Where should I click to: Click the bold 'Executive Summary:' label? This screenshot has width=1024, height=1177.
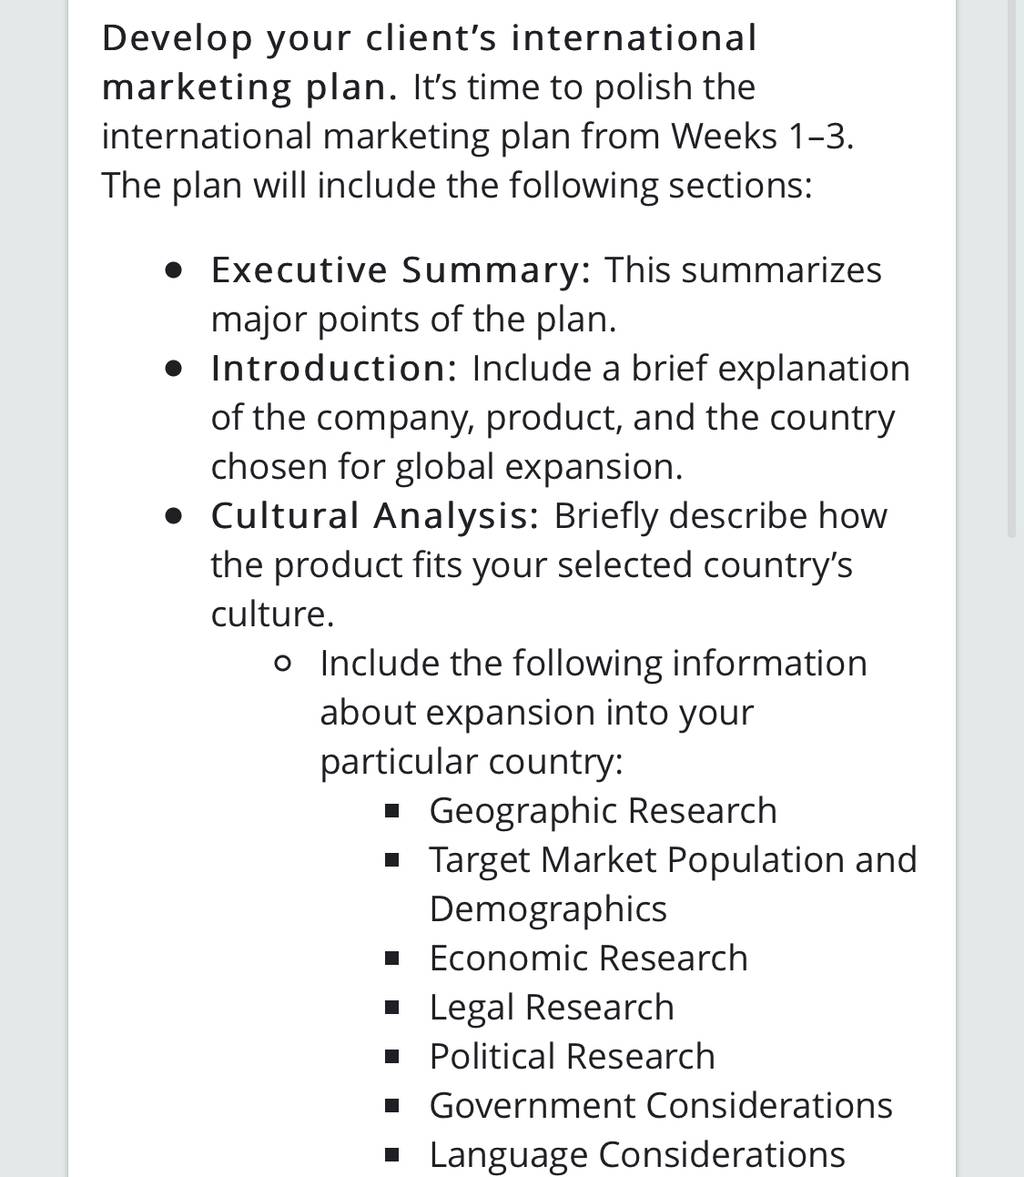tap(401, 270)
